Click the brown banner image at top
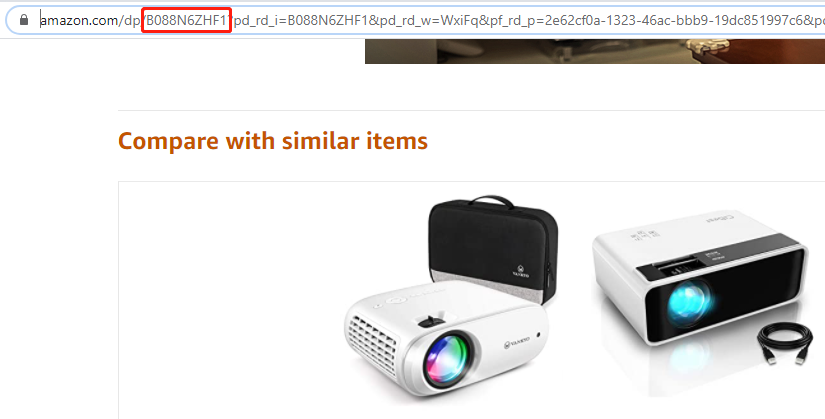 coord(595,51)
